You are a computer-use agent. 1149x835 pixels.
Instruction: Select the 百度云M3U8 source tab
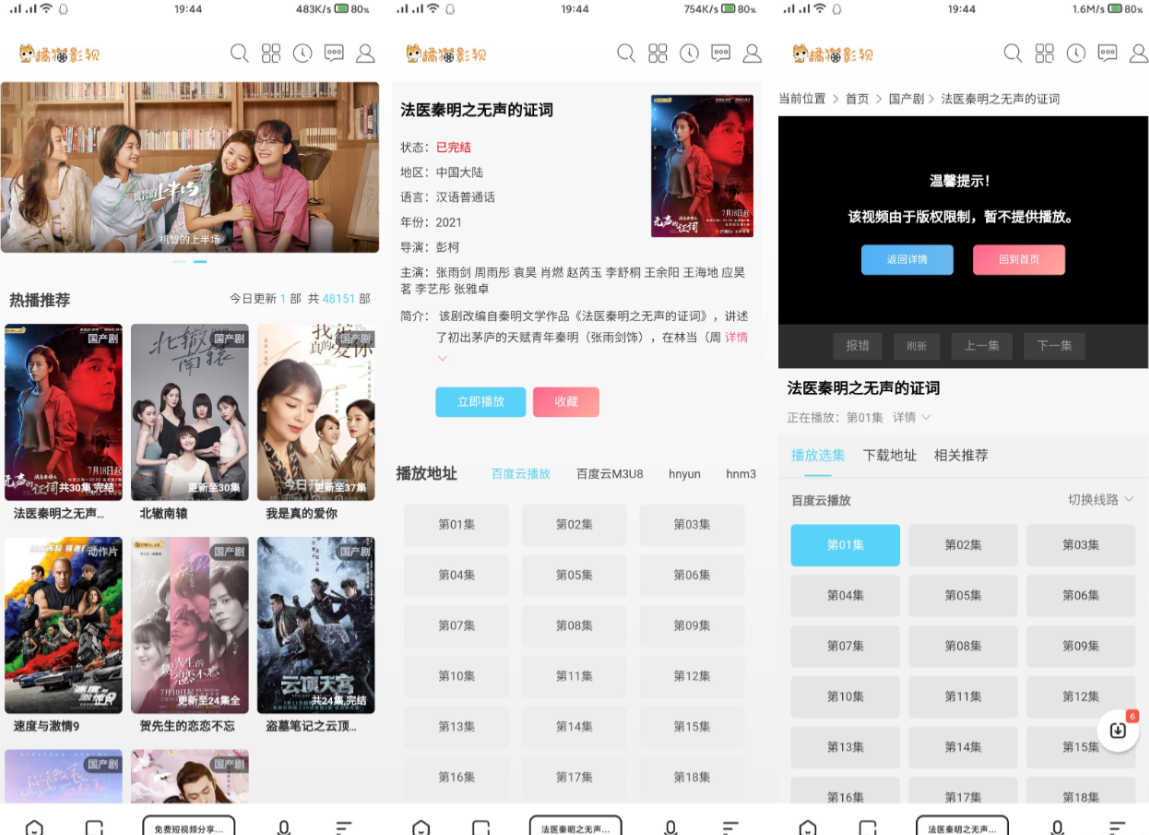click(x=610, y=474)
